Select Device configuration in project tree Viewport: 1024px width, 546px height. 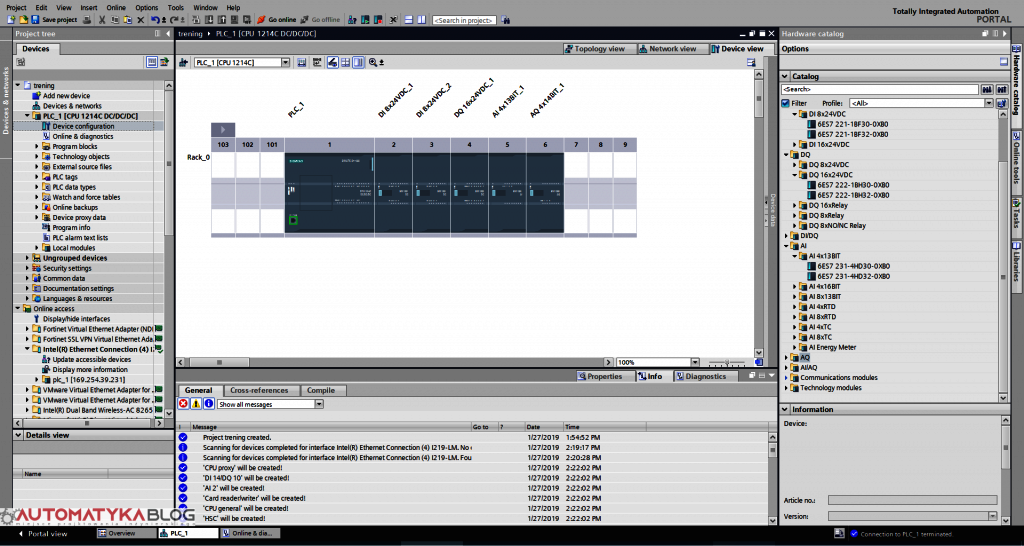[x=83, y=126]
